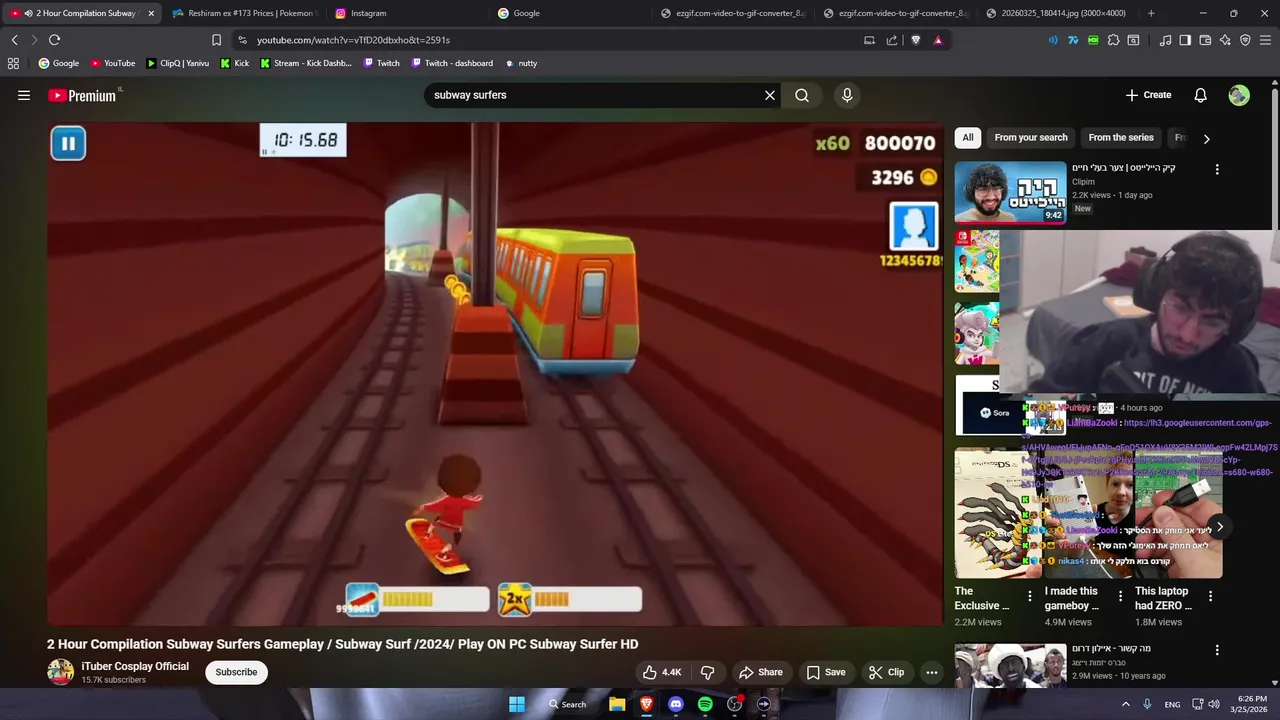Viewport: 1280px width, 720px height.
Task: Open Brave playlist music note icon
Action: click(x=1165, y=40)
